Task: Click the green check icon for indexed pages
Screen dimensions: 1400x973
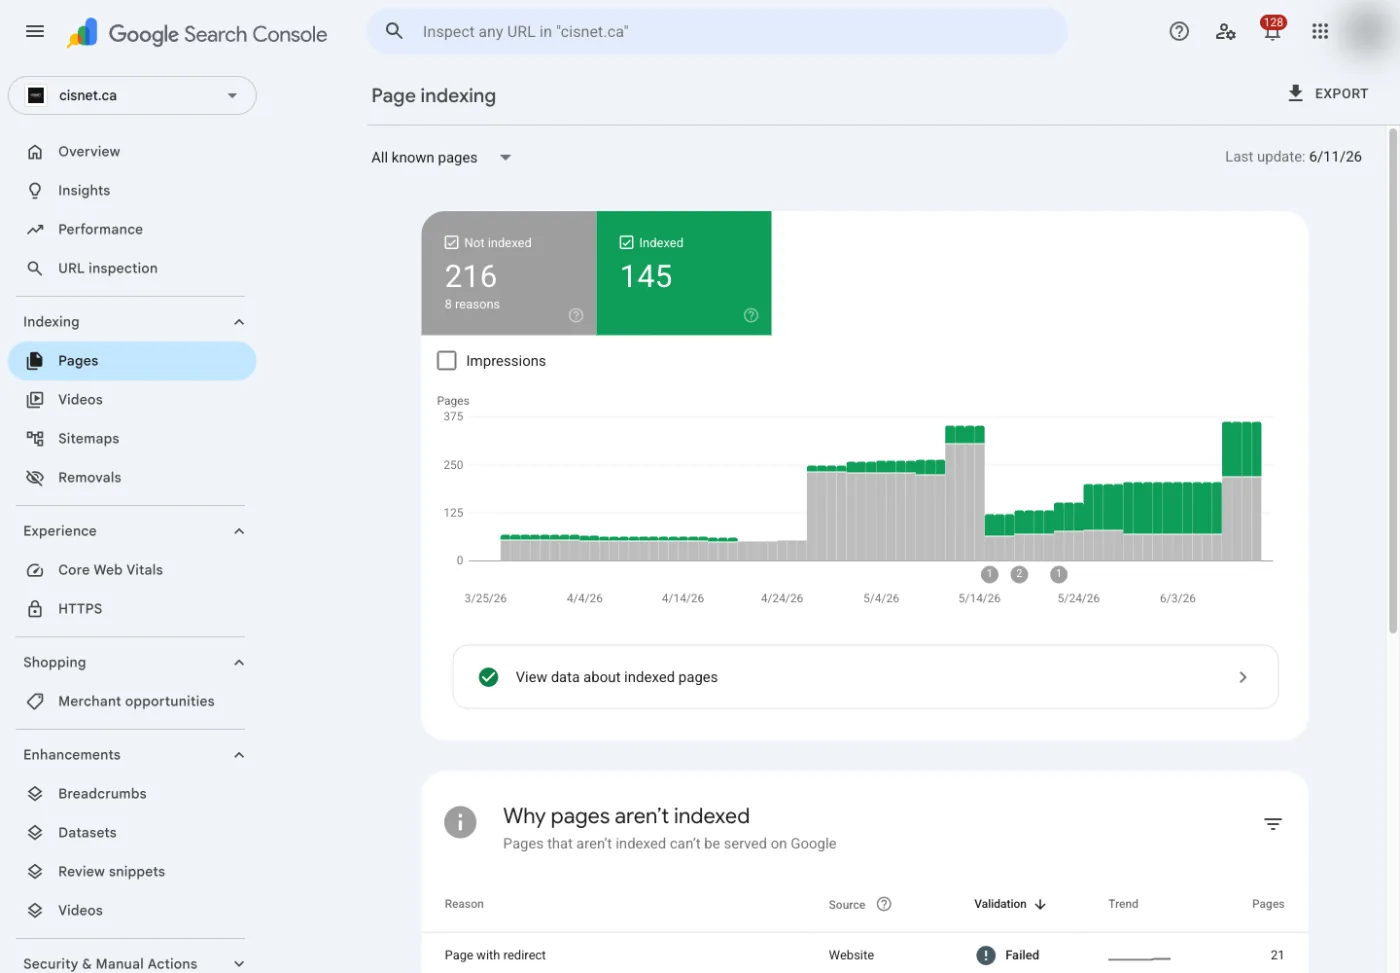Action: coord(488,677)
